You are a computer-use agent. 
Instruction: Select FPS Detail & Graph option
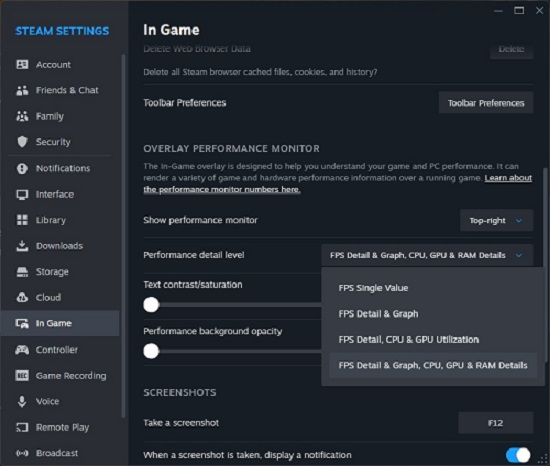pos(378,314)
